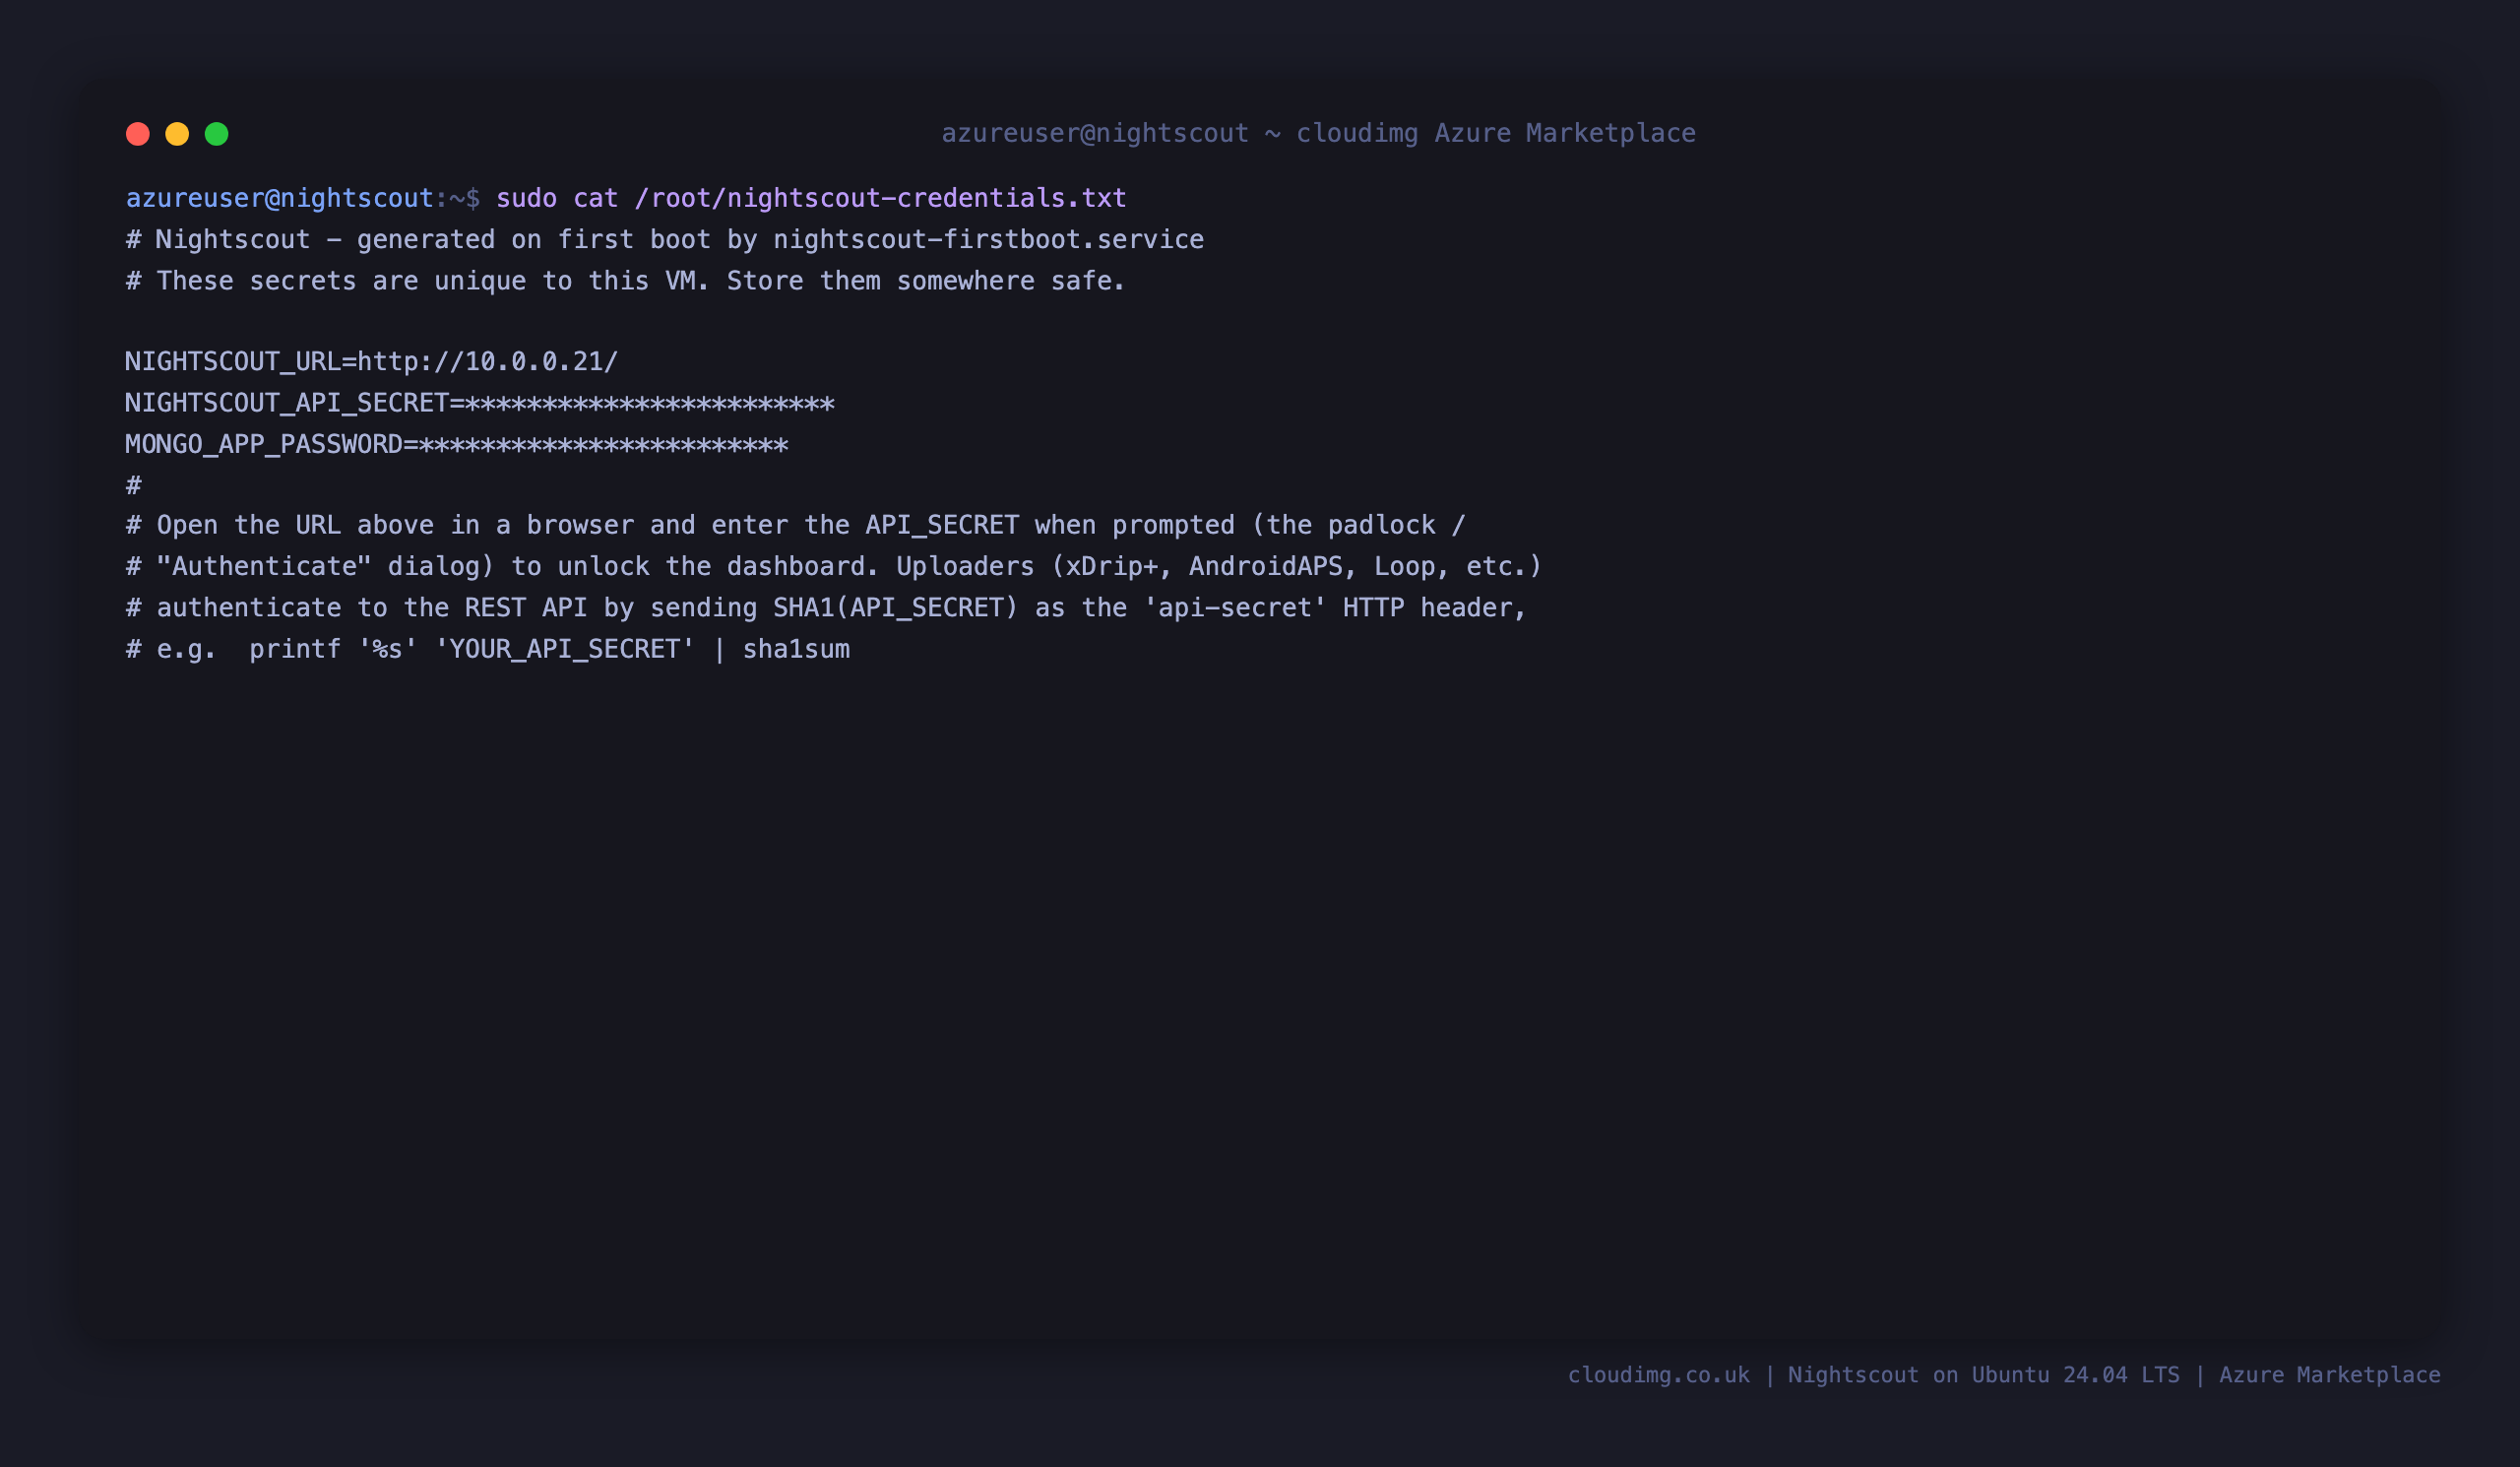
Task: Click the window title azureuser@nightscout ~ cloudimg Azure Marketplace
Action: coord(1318,133)
